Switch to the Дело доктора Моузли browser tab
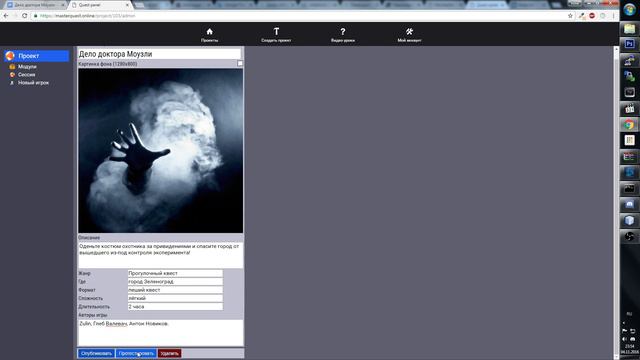 click(x=35, y=5)
